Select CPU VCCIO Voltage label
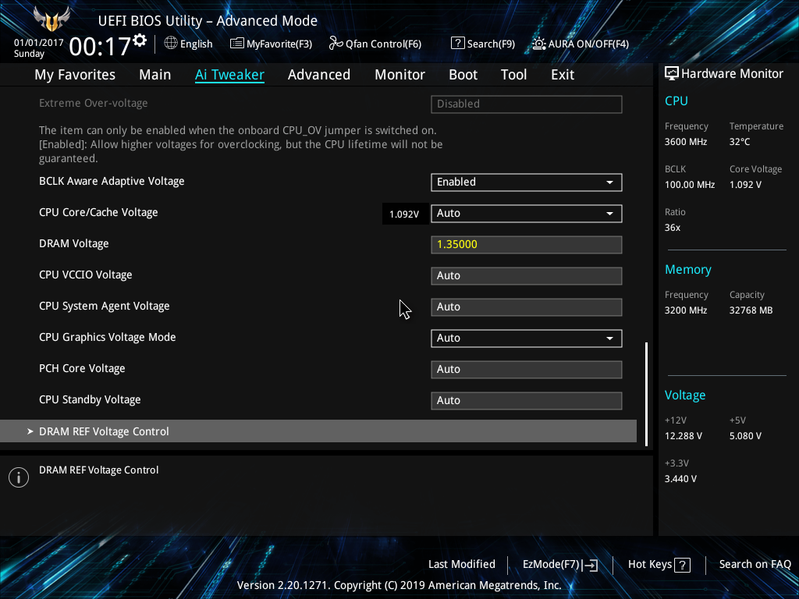The height and width of the screenshot is (599, 799). pos(86,275)
